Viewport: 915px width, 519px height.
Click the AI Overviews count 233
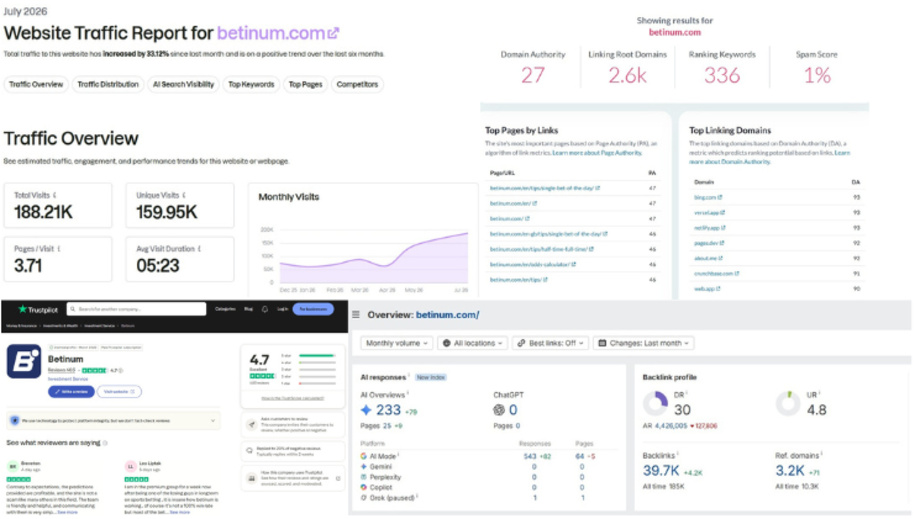click(388, 410)
